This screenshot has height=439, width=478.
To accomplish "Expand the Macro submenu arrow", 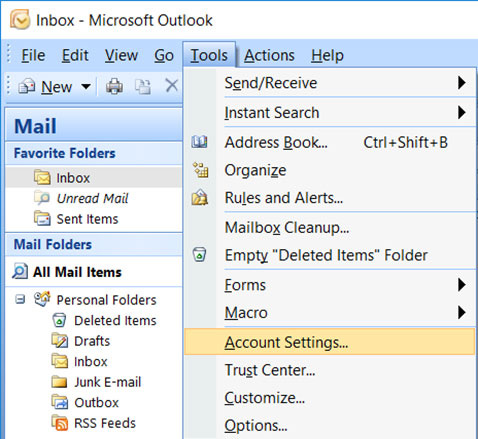I will coord(462,313).
